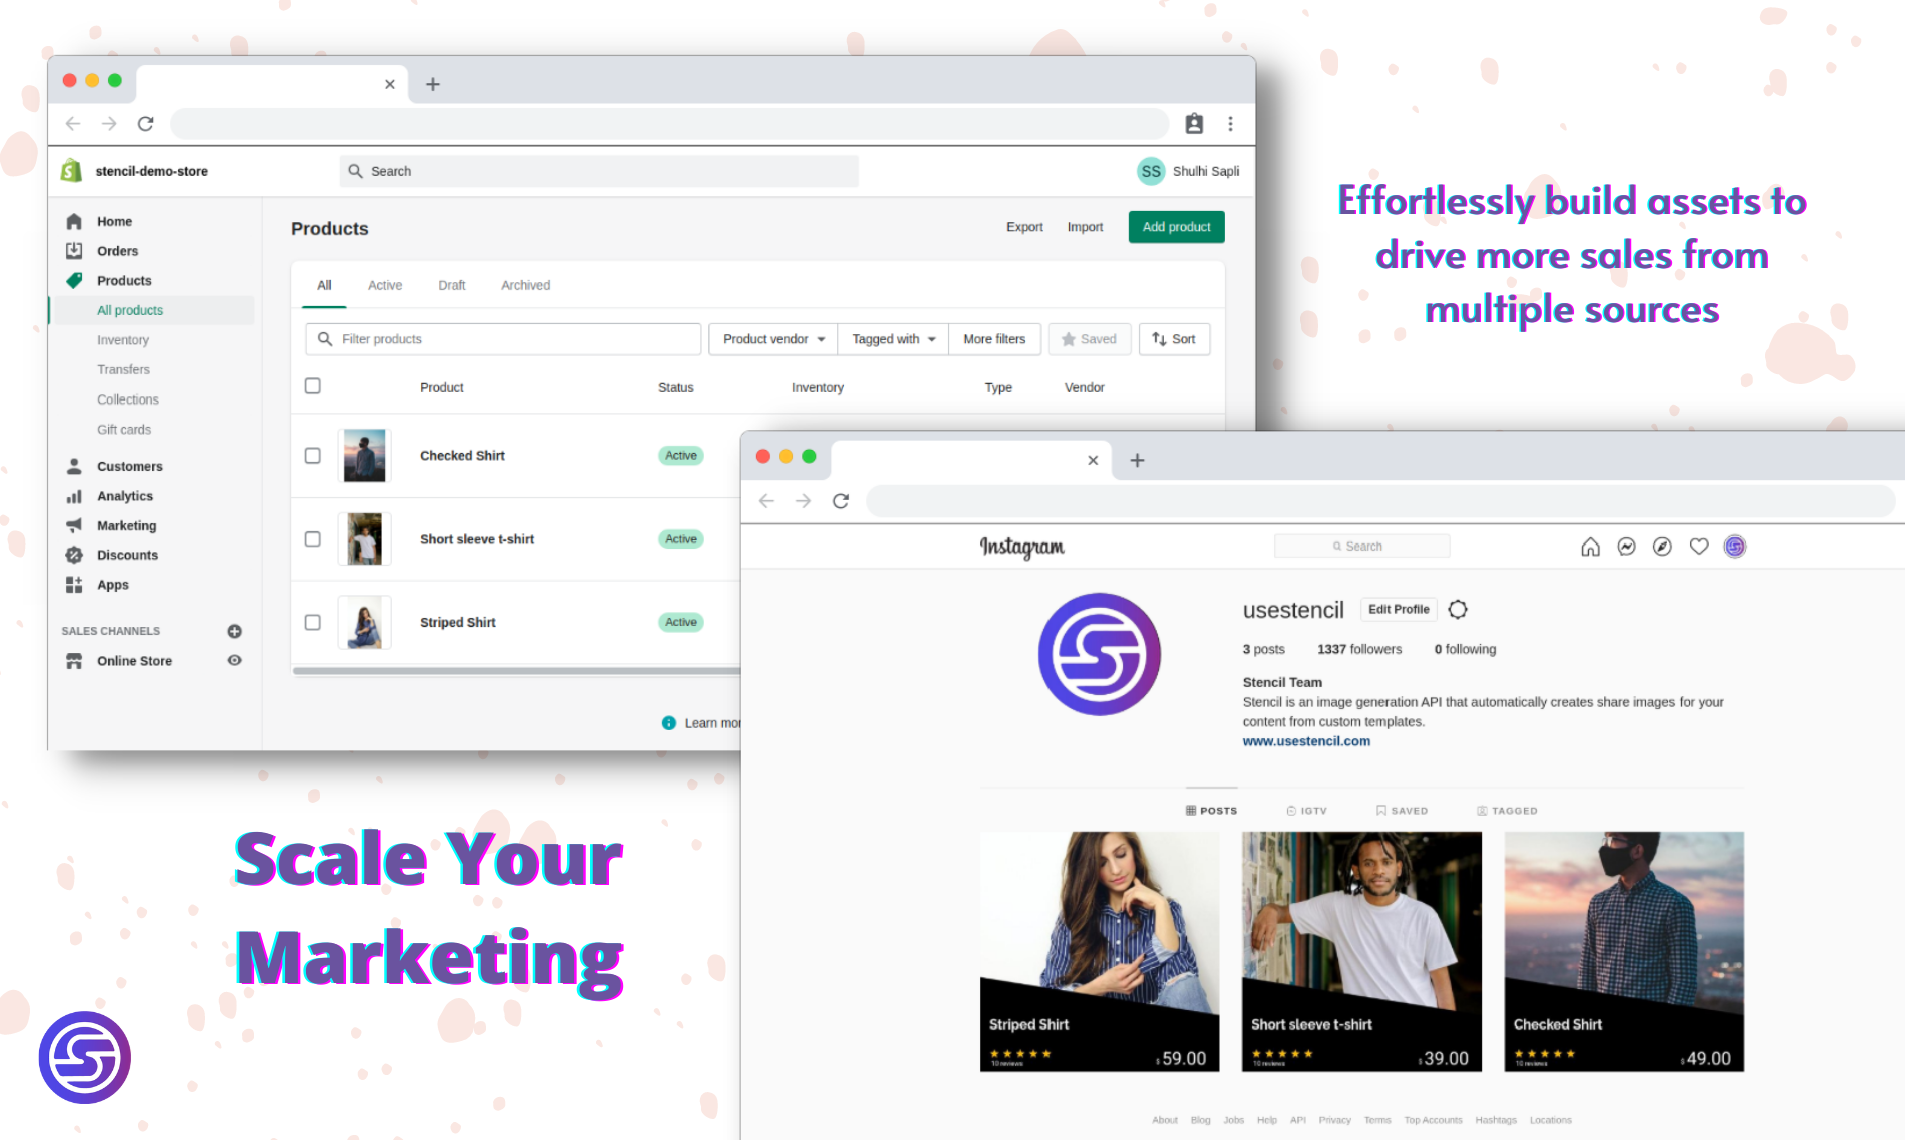Open Instagram profile settings gear
The width and height of the screenshot is (1905, 1140).
coord(1458,609)
